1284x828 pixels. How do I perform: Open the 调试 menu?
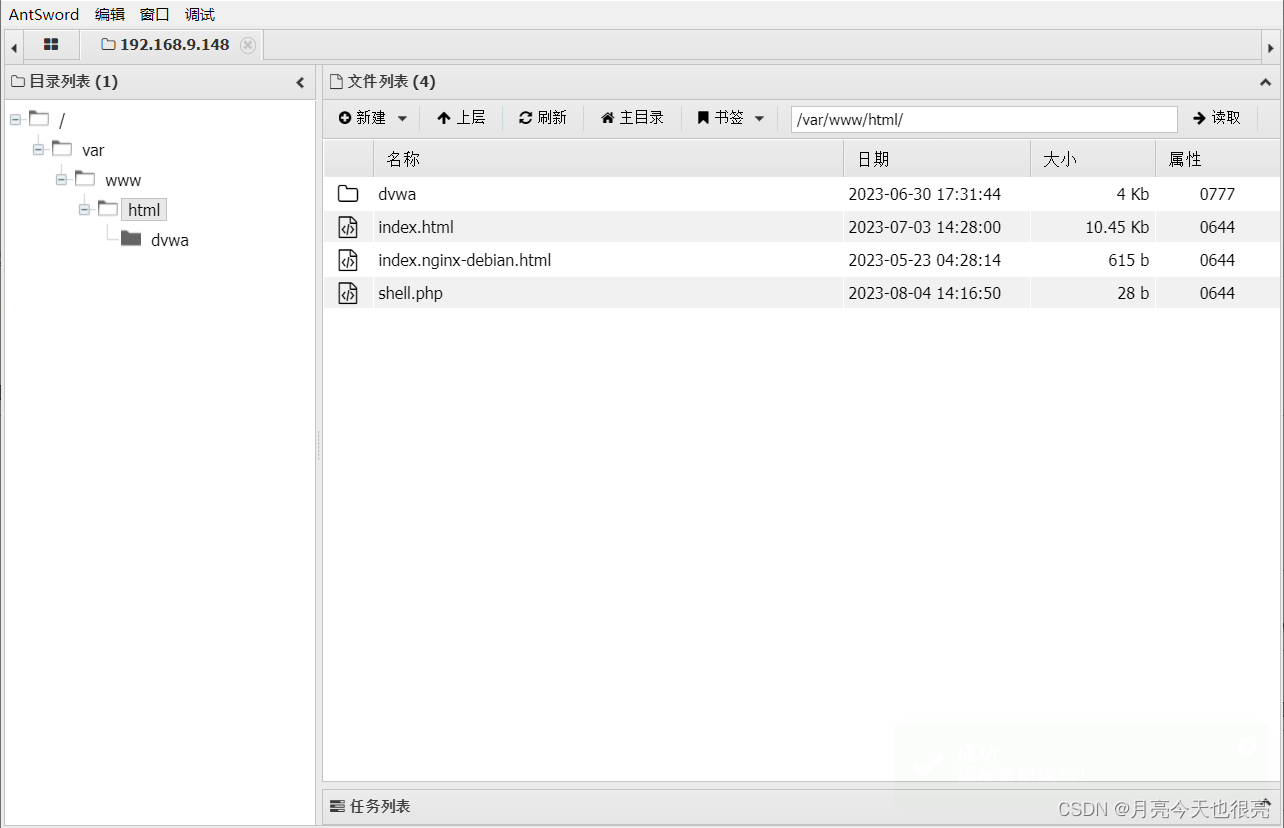(x=200, y=14)
